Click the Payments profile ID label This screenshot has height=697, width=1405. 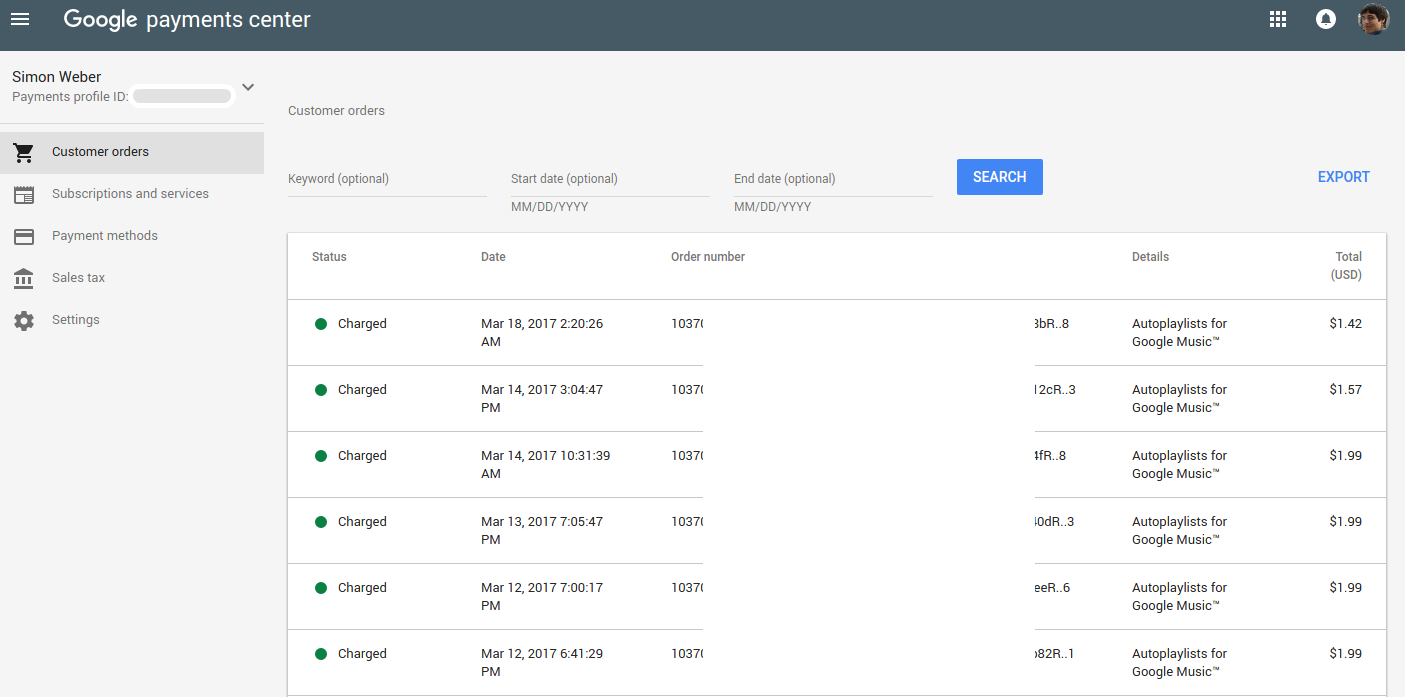70,97
